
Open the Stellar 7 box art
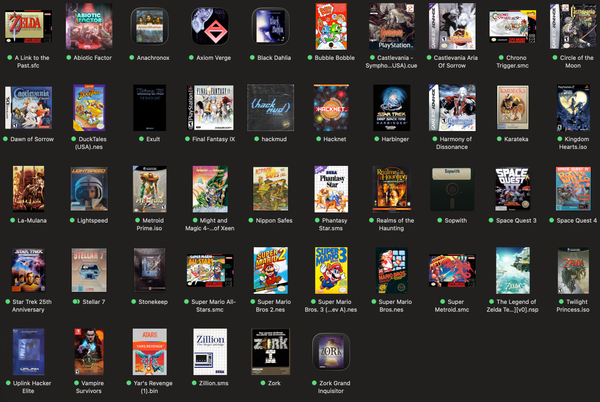[89, 270]
